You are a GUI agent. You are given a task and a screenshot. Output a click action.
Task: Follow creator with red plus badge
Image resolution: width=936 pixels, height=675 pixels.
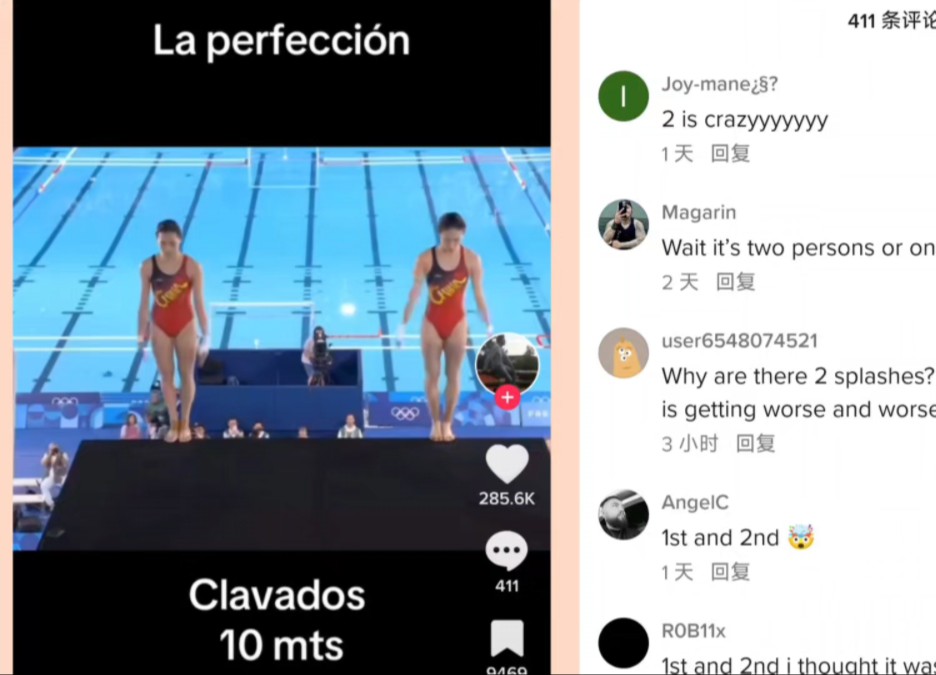coord(507,397)
